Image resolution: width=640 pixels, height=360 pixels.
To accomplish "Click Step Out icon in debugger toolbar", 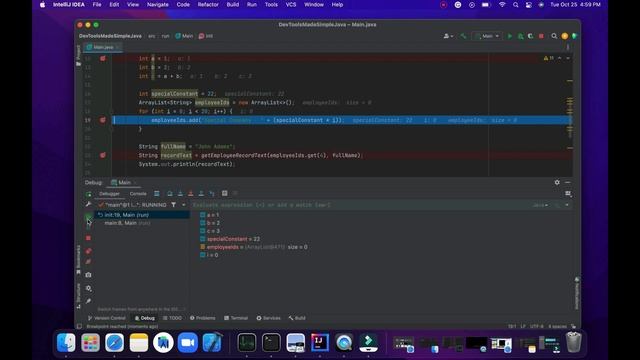I will pos(201,193).
